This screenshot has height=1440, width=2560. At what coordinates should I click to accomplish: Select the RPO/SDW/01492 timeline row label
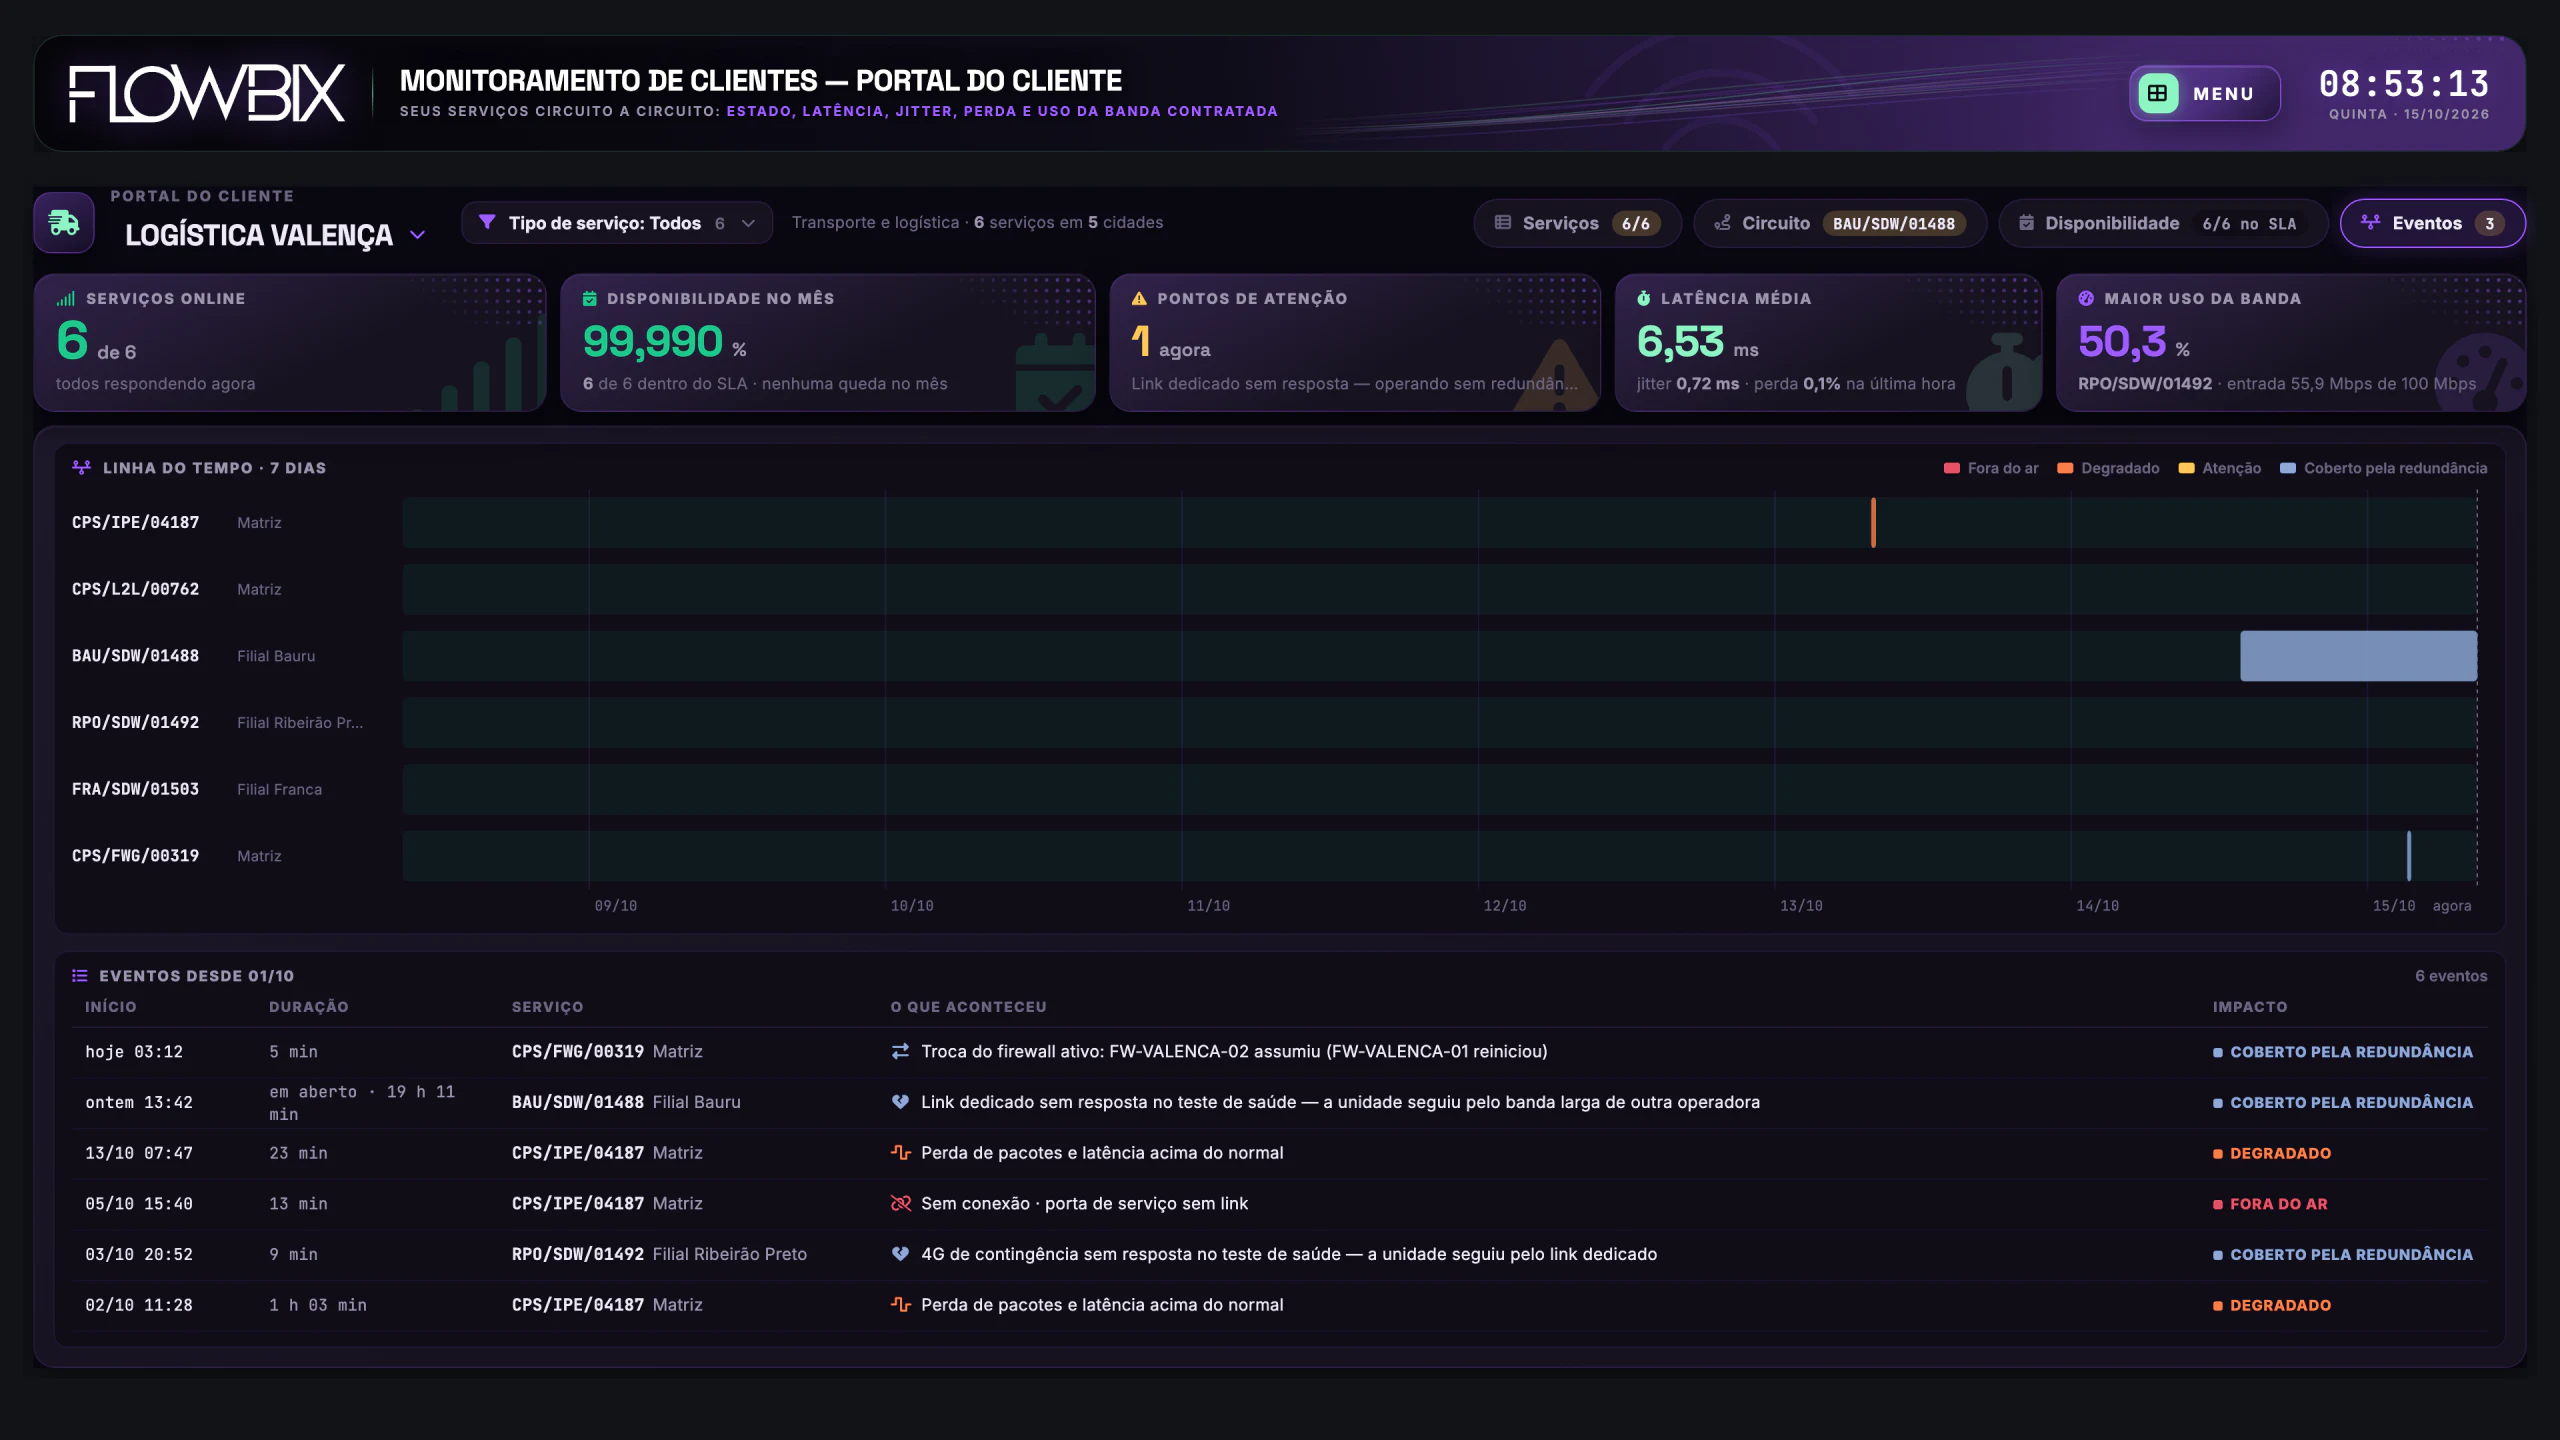[135, 722]
